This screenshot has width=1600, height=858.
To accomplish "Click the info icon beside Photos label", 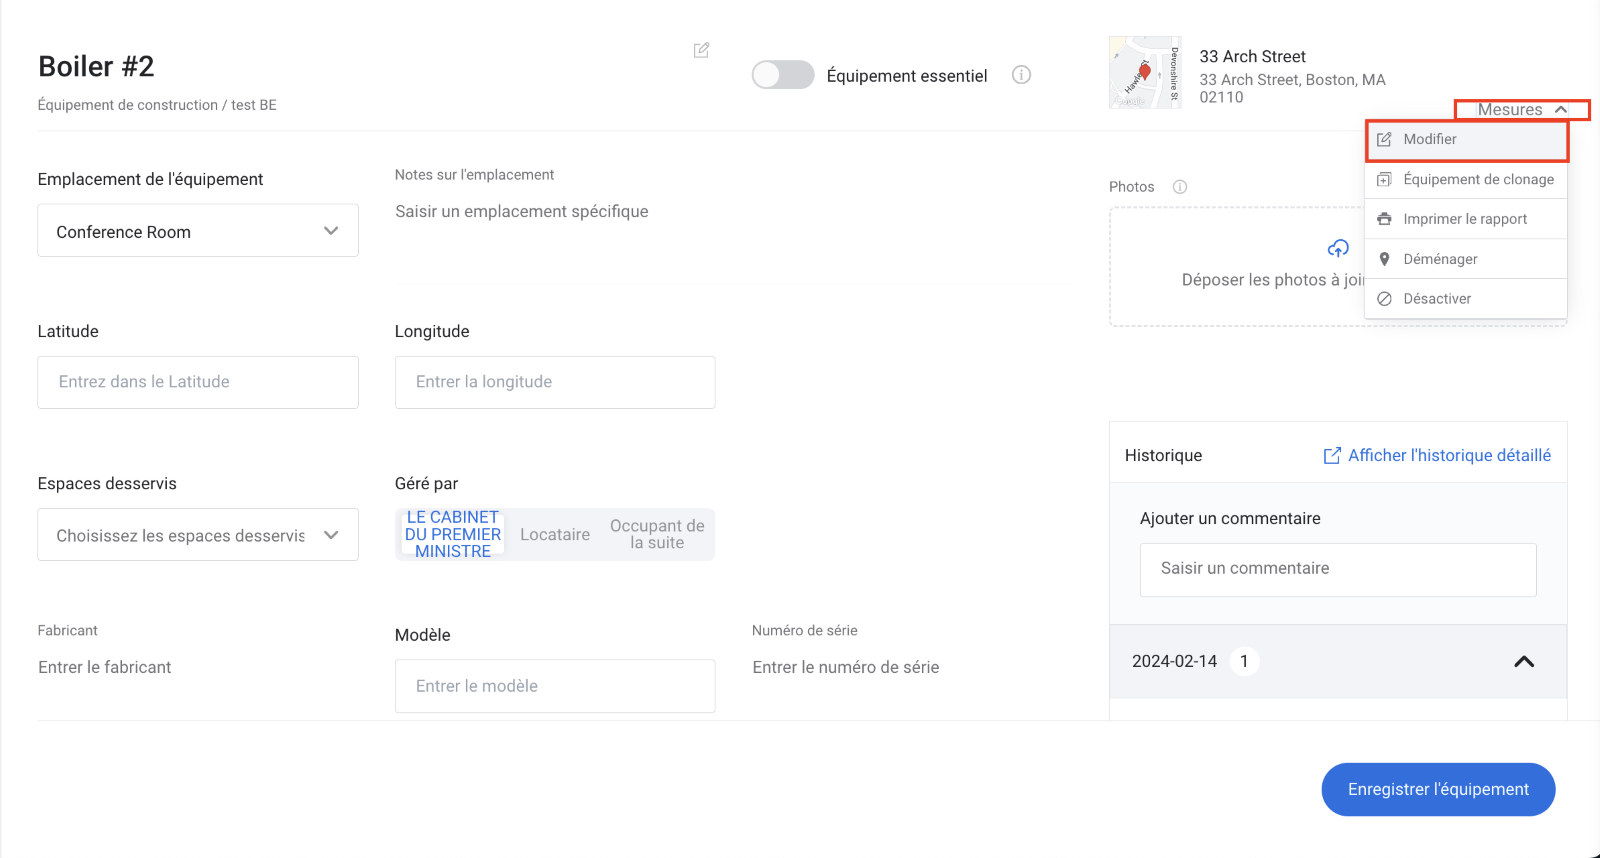I will pos(1180,187).
